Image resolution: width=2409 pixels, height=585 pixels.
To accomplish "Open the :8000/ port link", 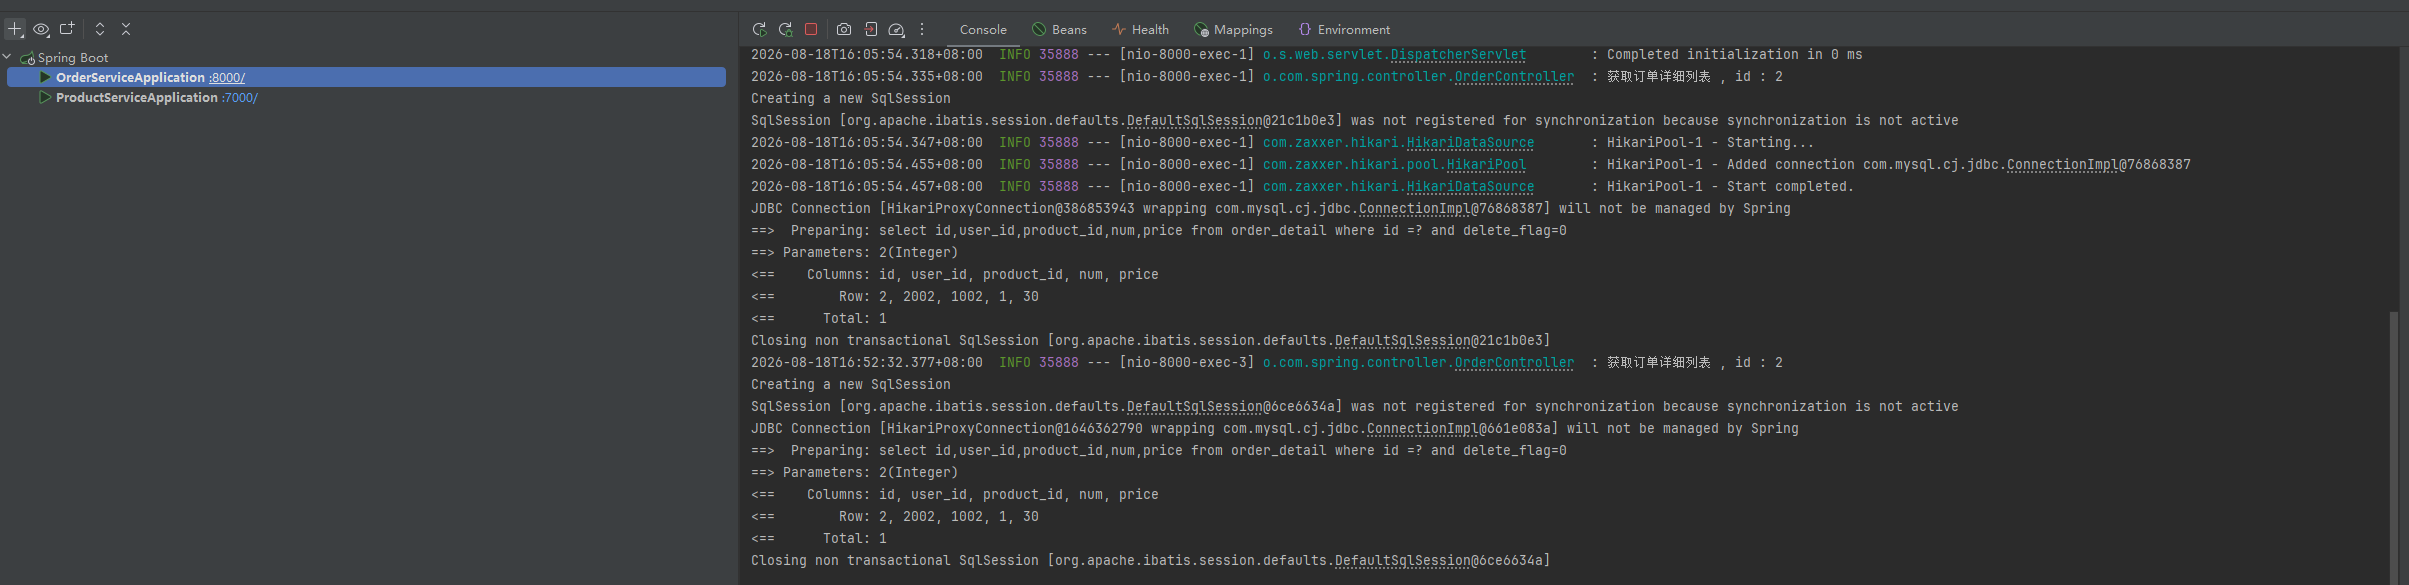I will (x=227, y=78).
